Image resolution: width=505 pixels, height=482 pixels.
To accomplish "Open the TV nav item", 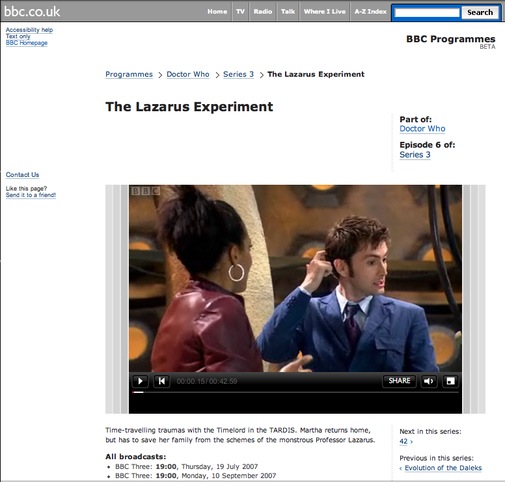I will tap(240, 11).
